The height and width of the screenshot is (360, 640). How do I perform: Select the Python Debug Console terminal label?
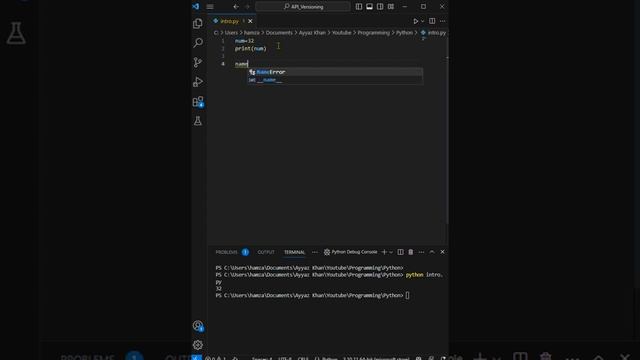(351, 252)
